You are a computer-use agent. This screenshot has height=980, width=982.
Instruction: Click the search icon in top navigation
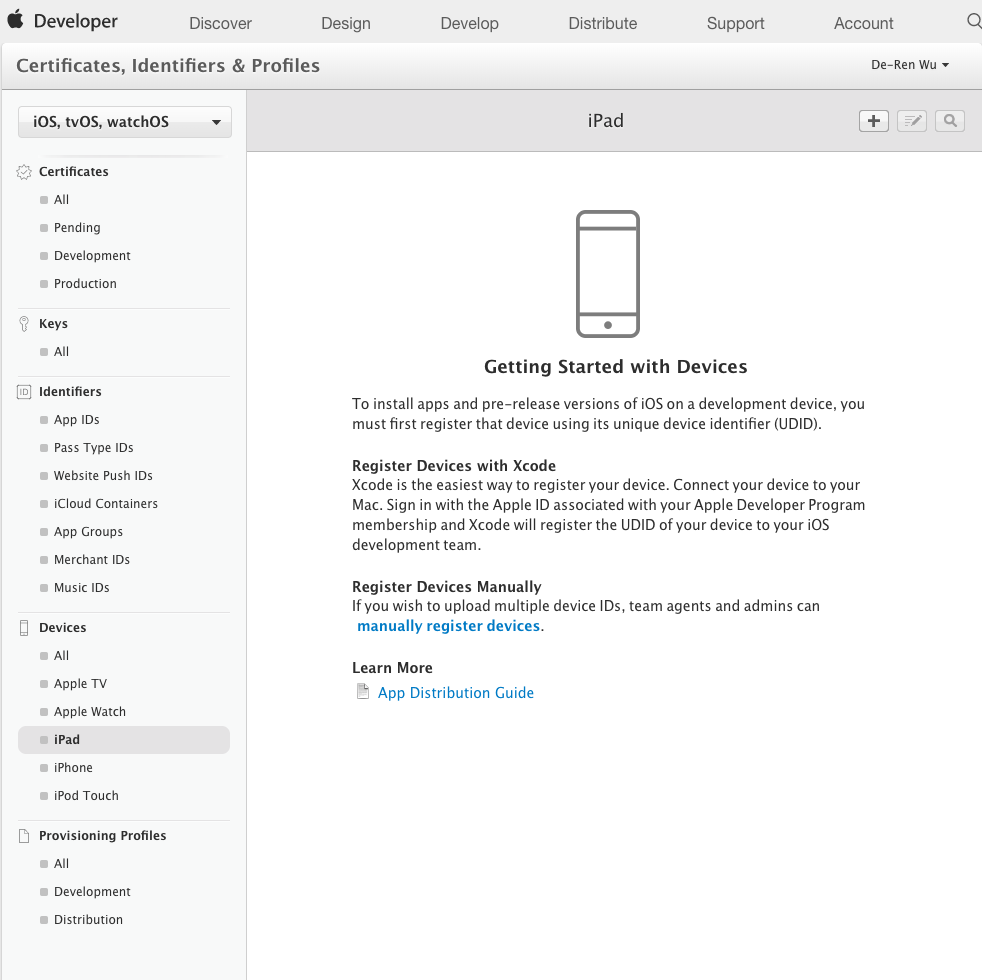tap(973, 21)
